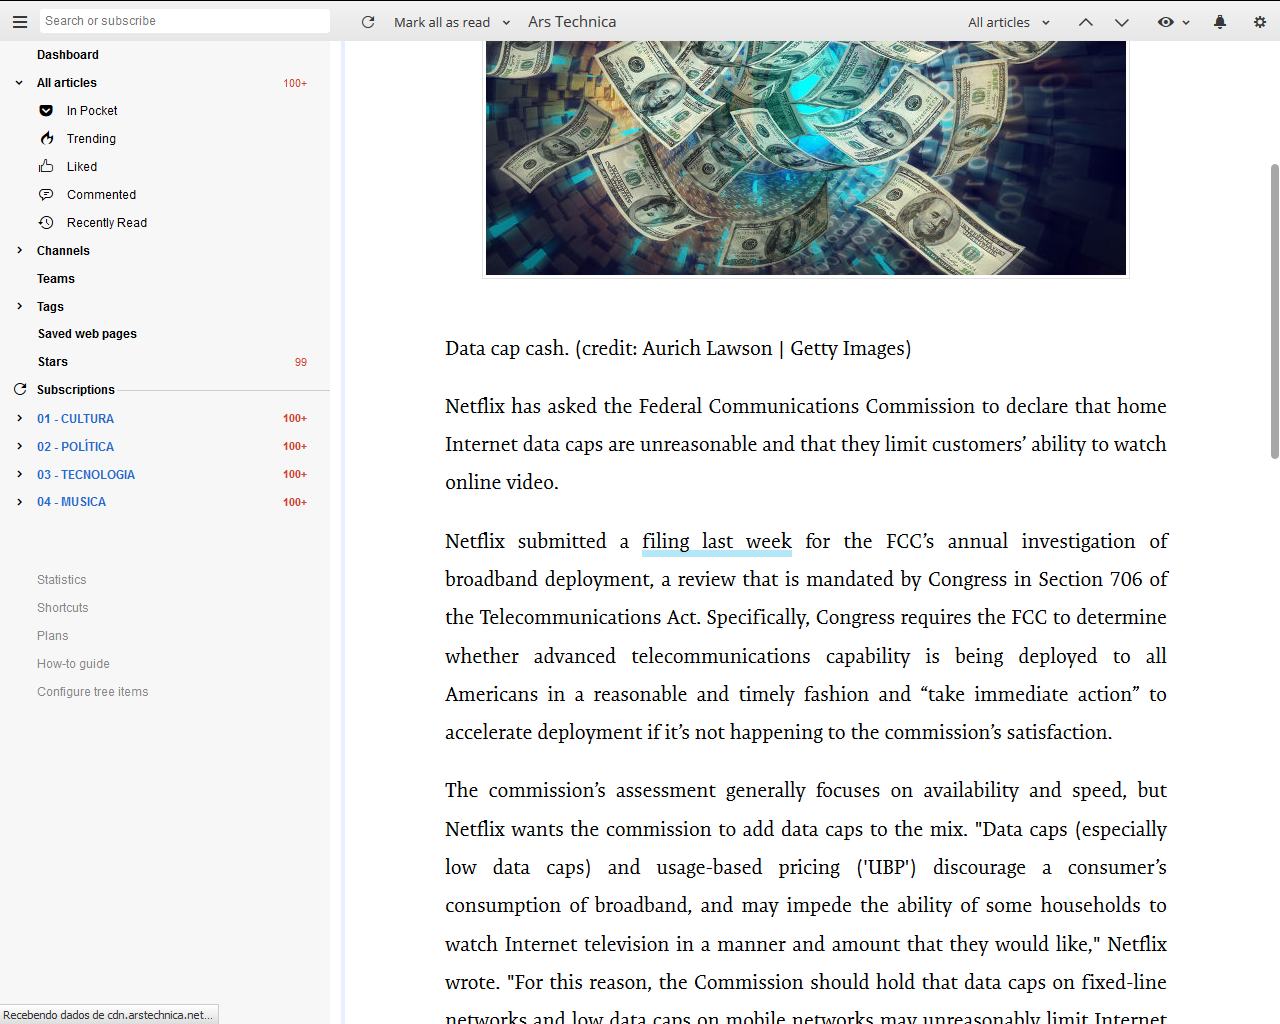Open the All articles filter dropdown
The height and width of the screenshot is (1024, 1280).
coord(1009,22)
